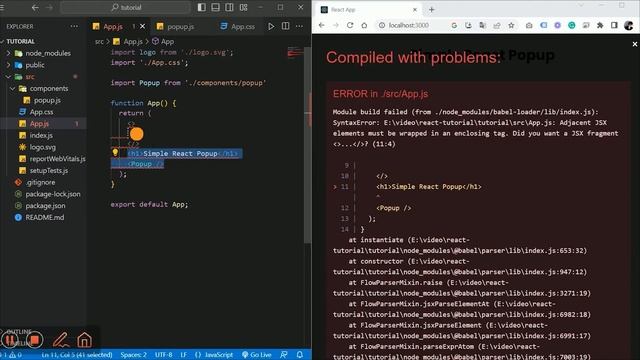This screenshot has width=640, height=360.
Task: Open browser extensions puzzle icon
Action: click(x=600, y=25)
